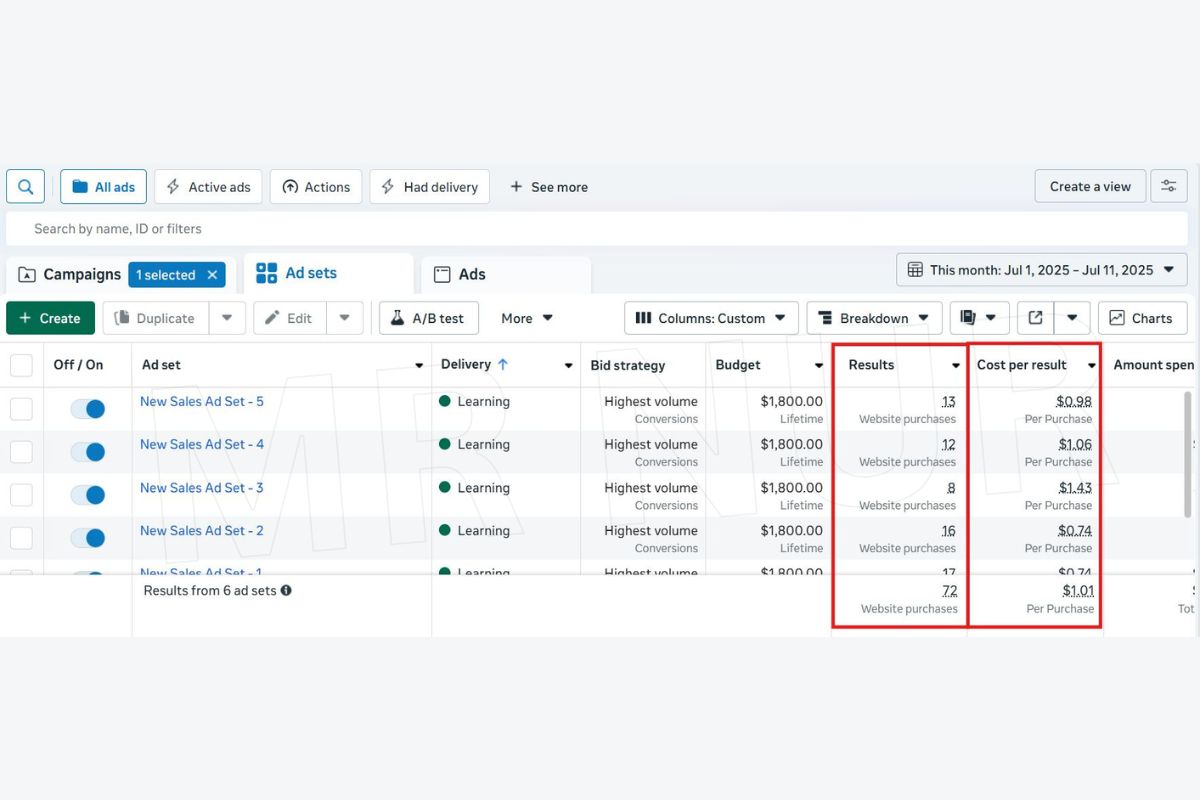
Task: Expand the Breakdown dropdown
Action: point(873,318)
